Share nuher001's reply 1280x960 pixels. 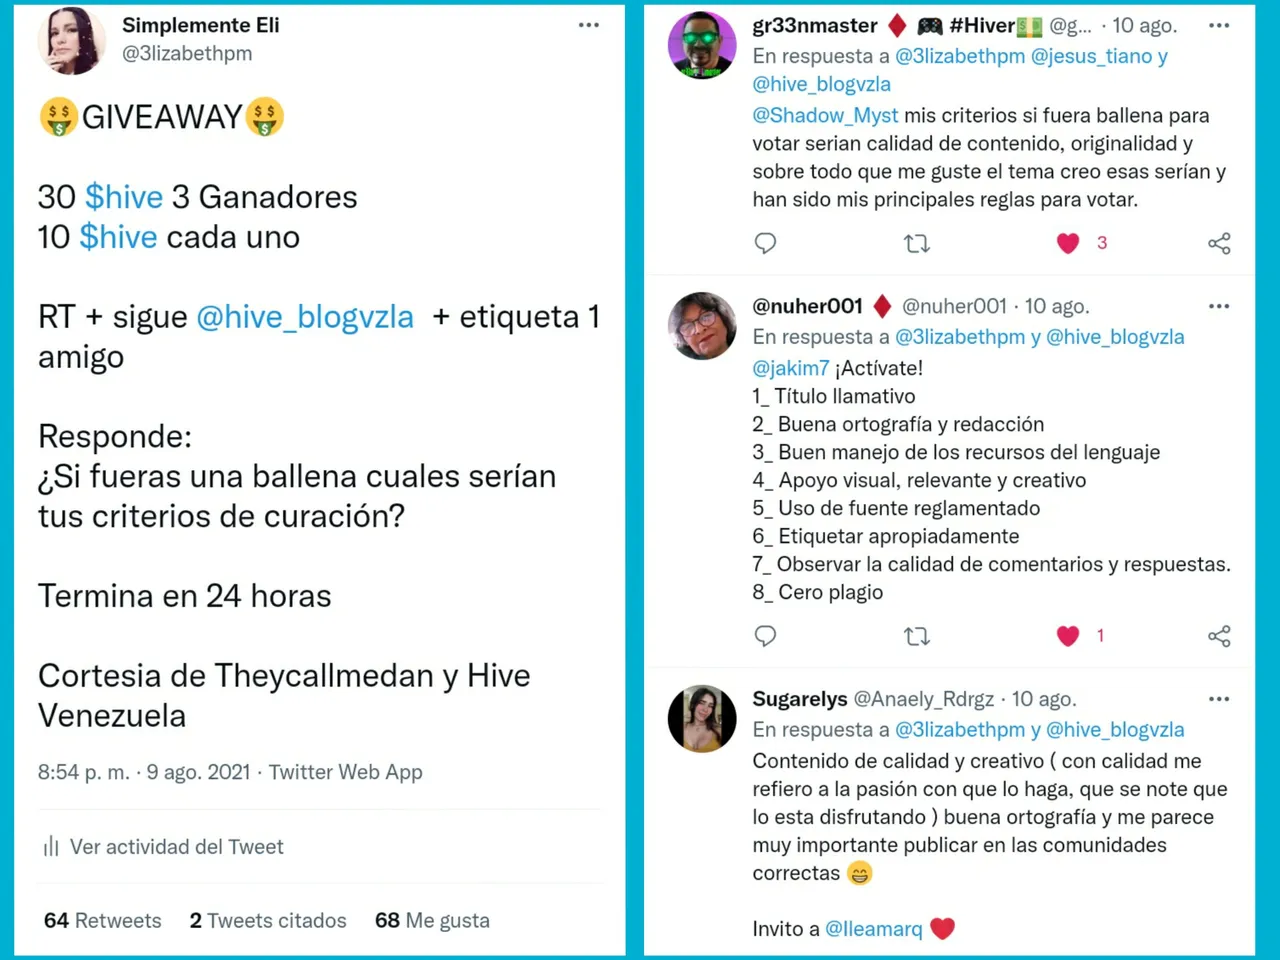[1219, 636]
